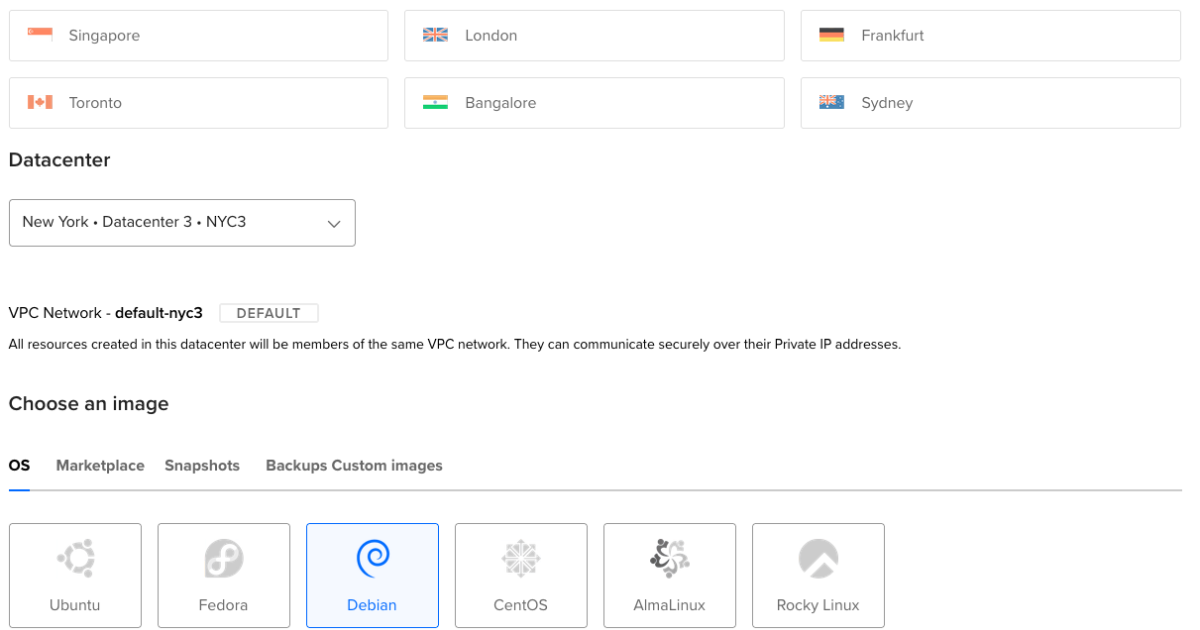Viewport: 1200px width, 630px height.
Task: Click the Canadian flag beside Toronto
Action: [x=40, y=102]
